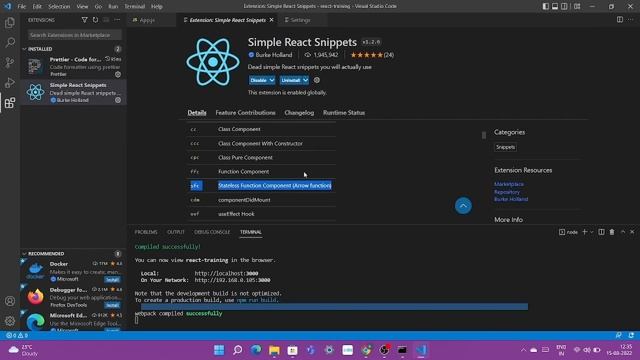Open the Disable dropdown arrow
The width and height of the screenshot is (640, 360).
coord(272,80)
